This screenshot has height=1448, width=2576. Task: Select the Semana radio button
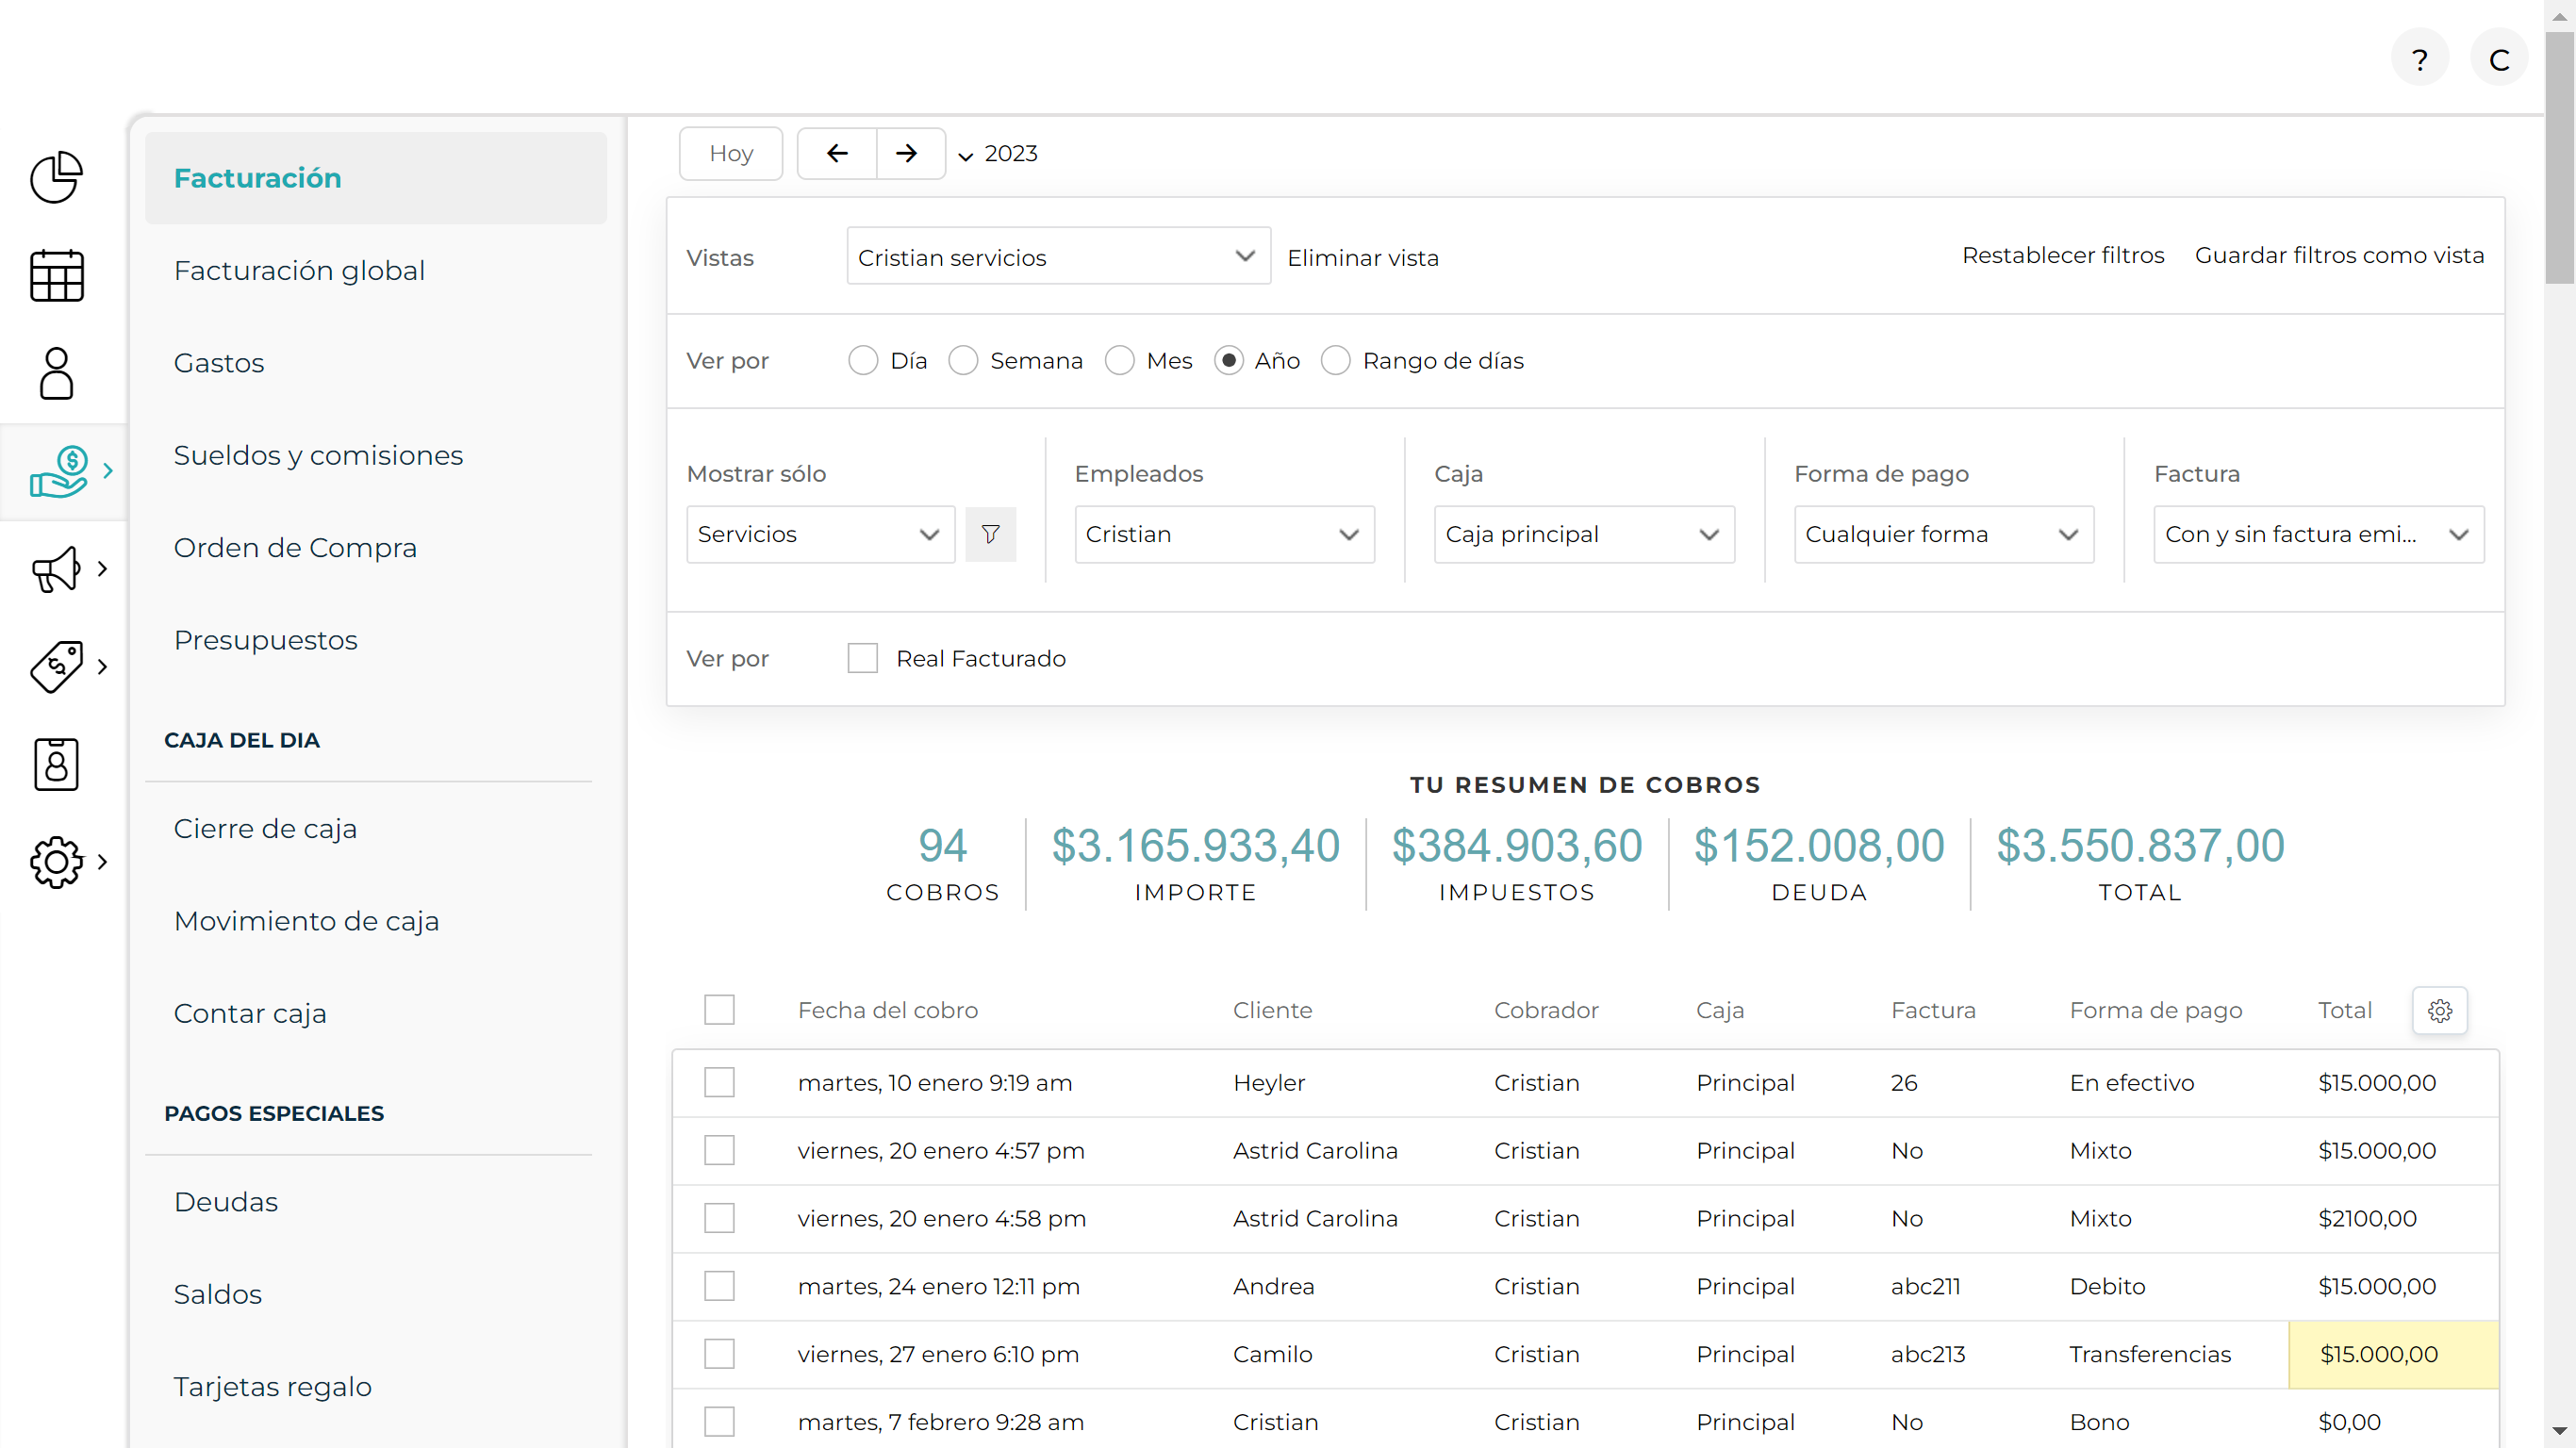point(963,360)
